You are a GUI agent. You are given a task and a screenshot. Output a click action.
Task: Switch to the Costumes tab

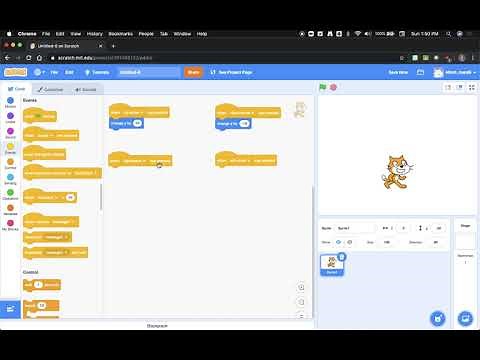pyautogui.click(x=50, y=89)
